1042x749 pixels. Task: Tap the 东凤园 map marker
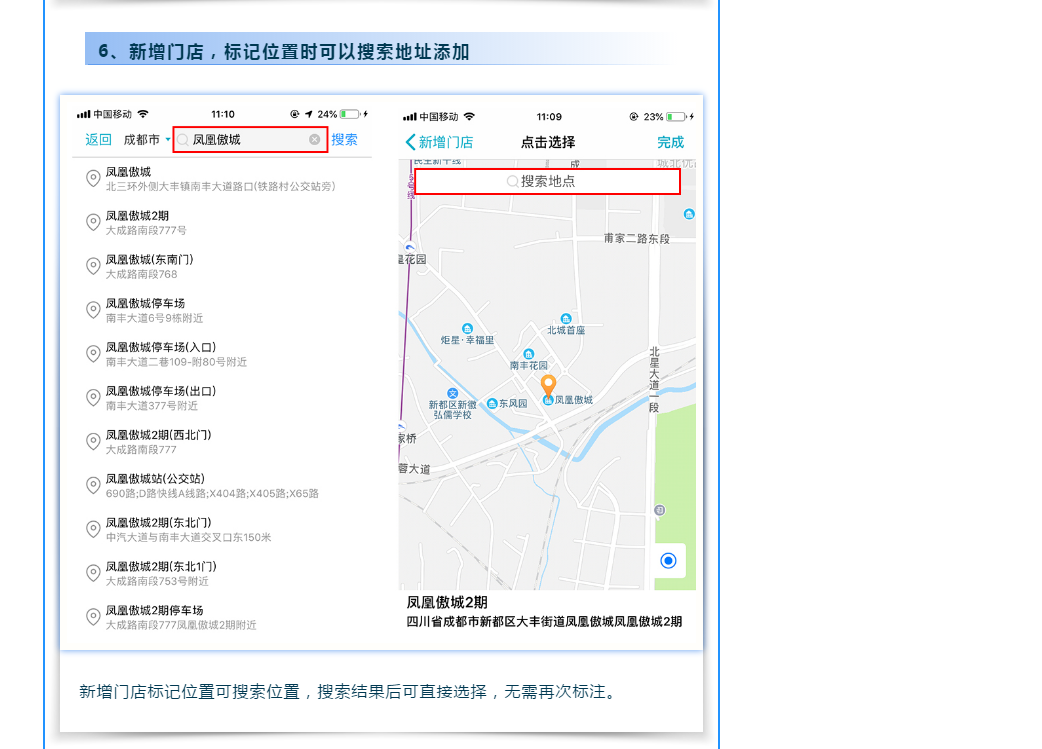tap(492, 403)
